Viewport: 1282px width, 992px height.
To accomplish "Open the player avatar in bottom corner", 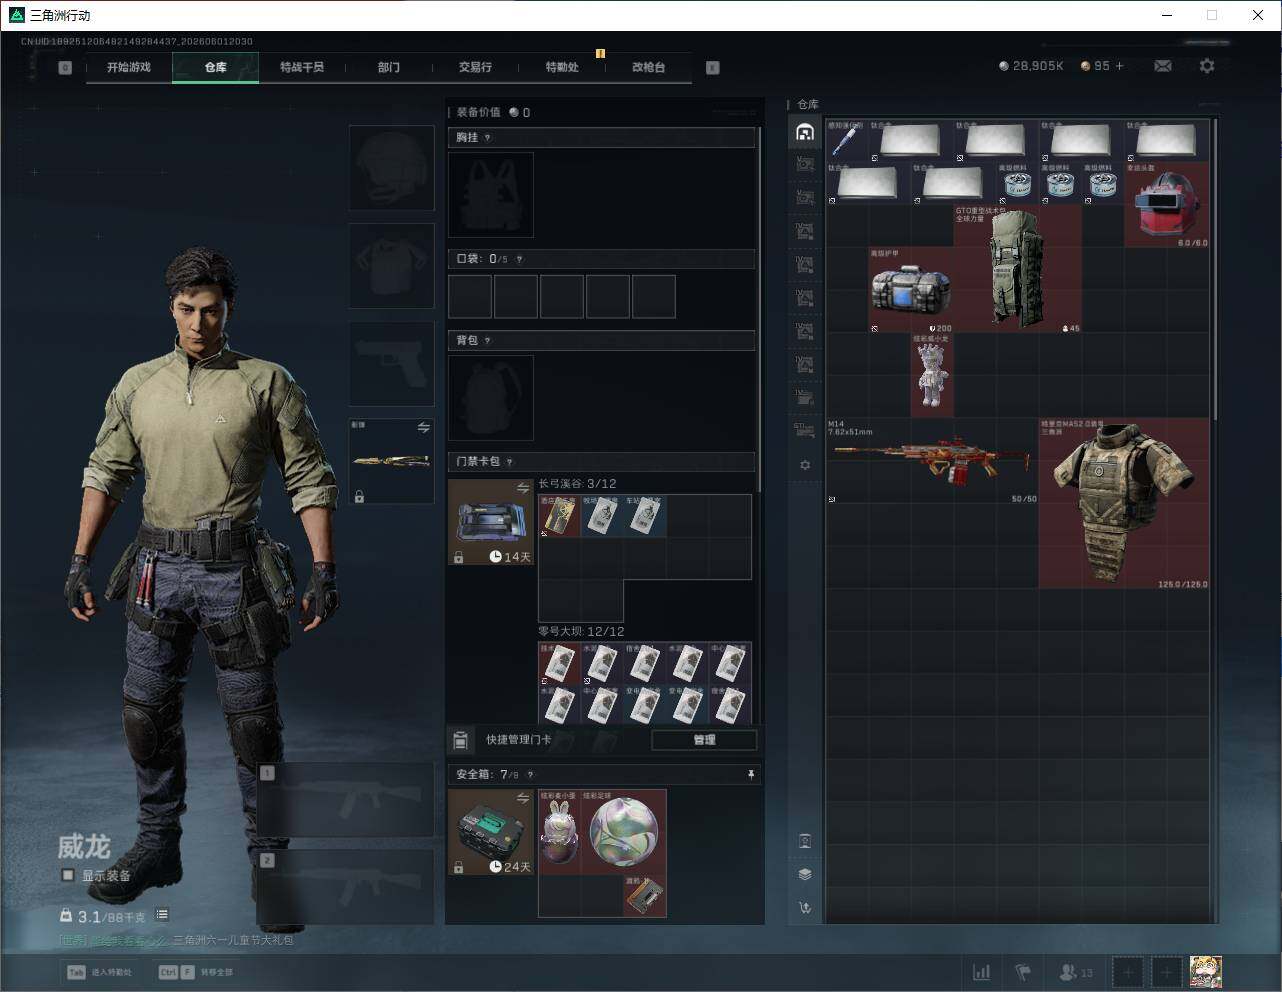I will [x=1205, y=972].
